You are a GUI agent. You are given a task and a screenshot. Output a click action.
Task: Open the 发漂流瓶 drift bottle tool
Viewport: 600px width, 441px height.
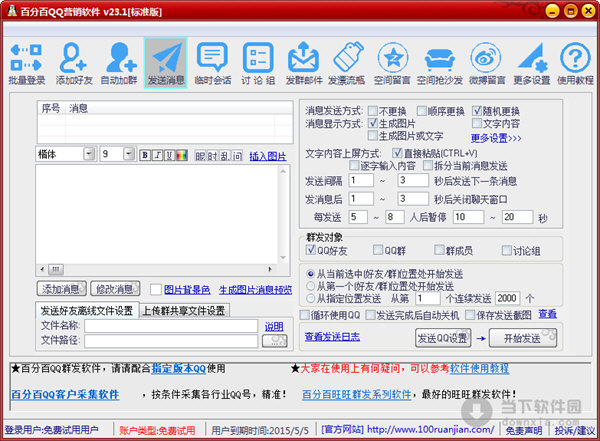tap(347, 64)
